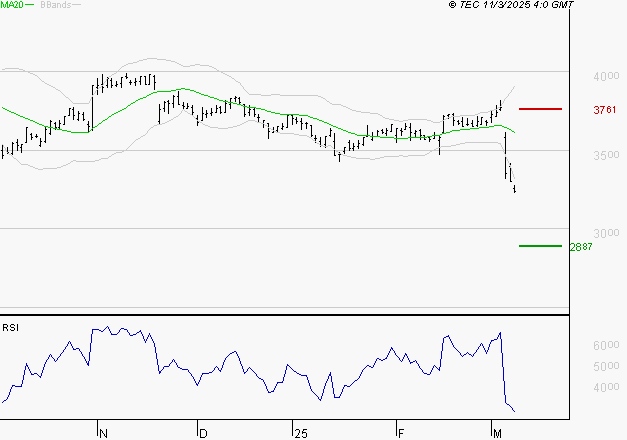Select the 25 year marker on time axis
This screenshot has width=627, height=440.
click(299, 432)
